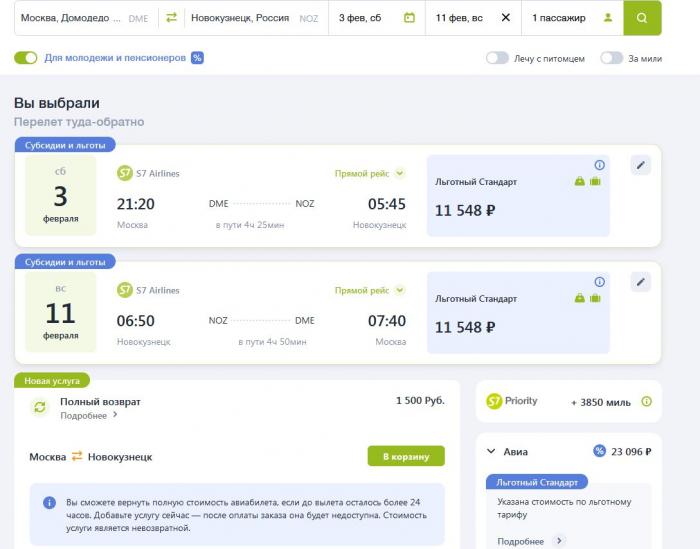Click the Новокузнецк destination field
This screenshot has height=549, width=700.
click(256, 18)
